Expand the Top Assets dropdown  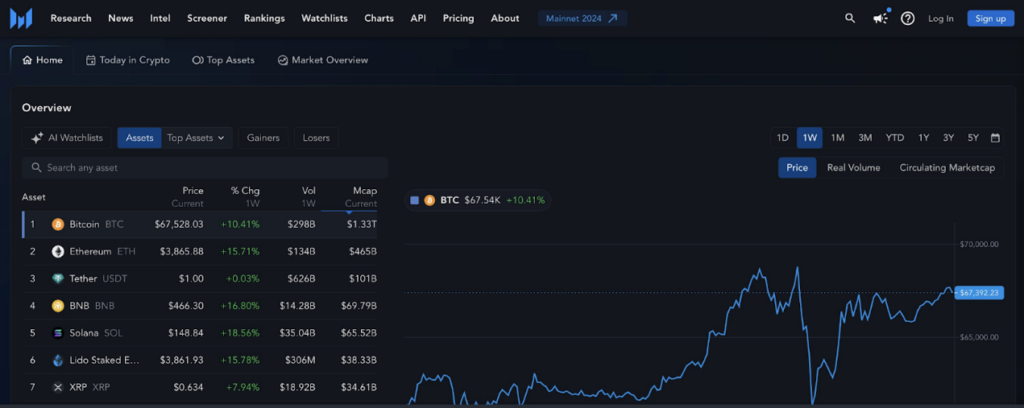(196, 138)
